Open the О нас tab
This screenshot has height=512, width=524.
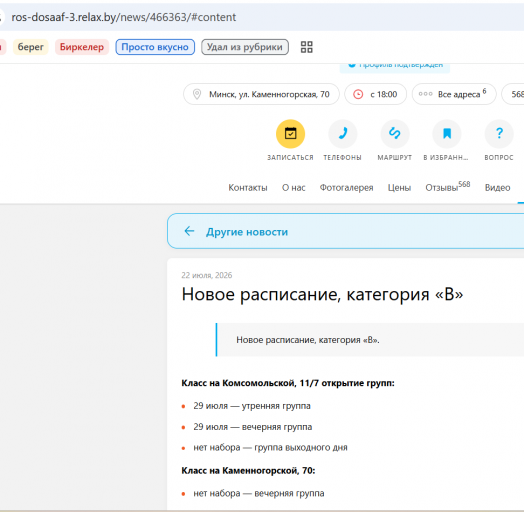pos(293,188)
